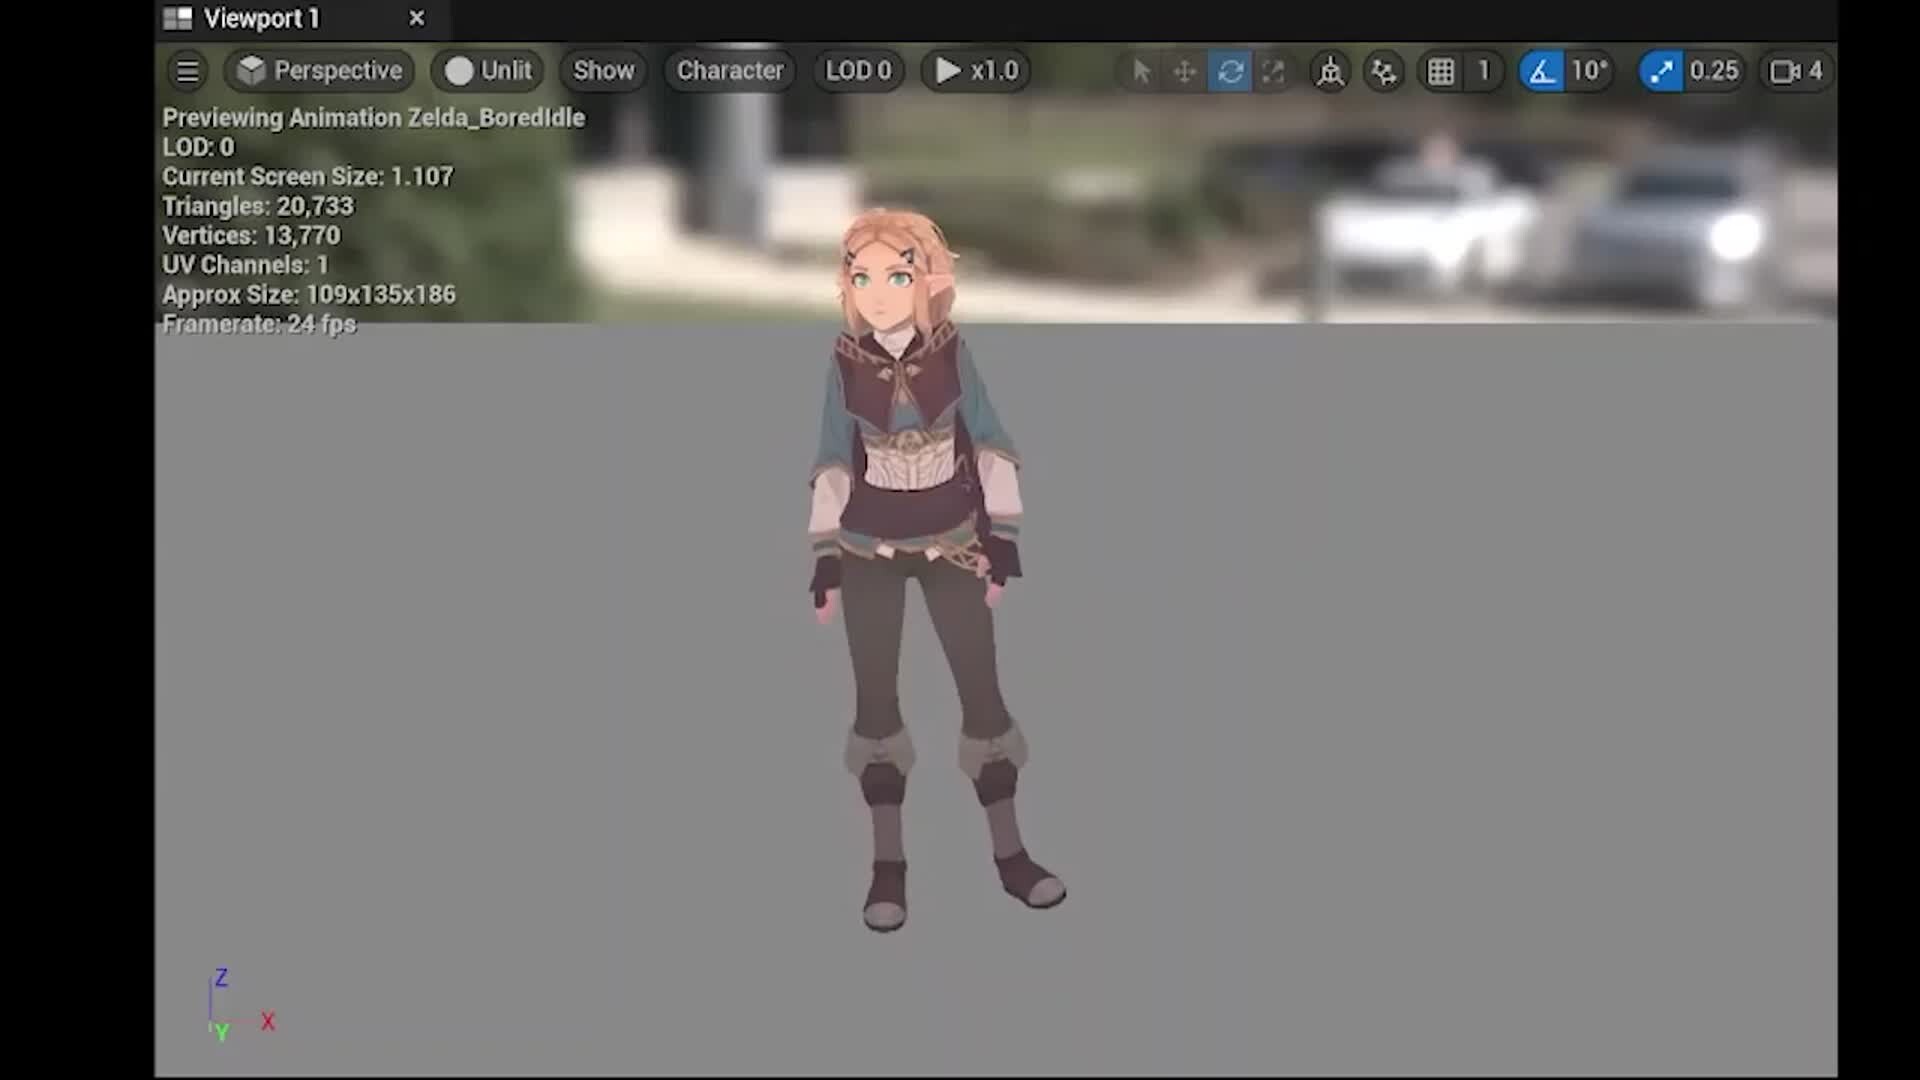The width and height of the screenshot is (1920, 1080).
Task: Open the Unlit view mode dropdown
Action: pos(487,70)
